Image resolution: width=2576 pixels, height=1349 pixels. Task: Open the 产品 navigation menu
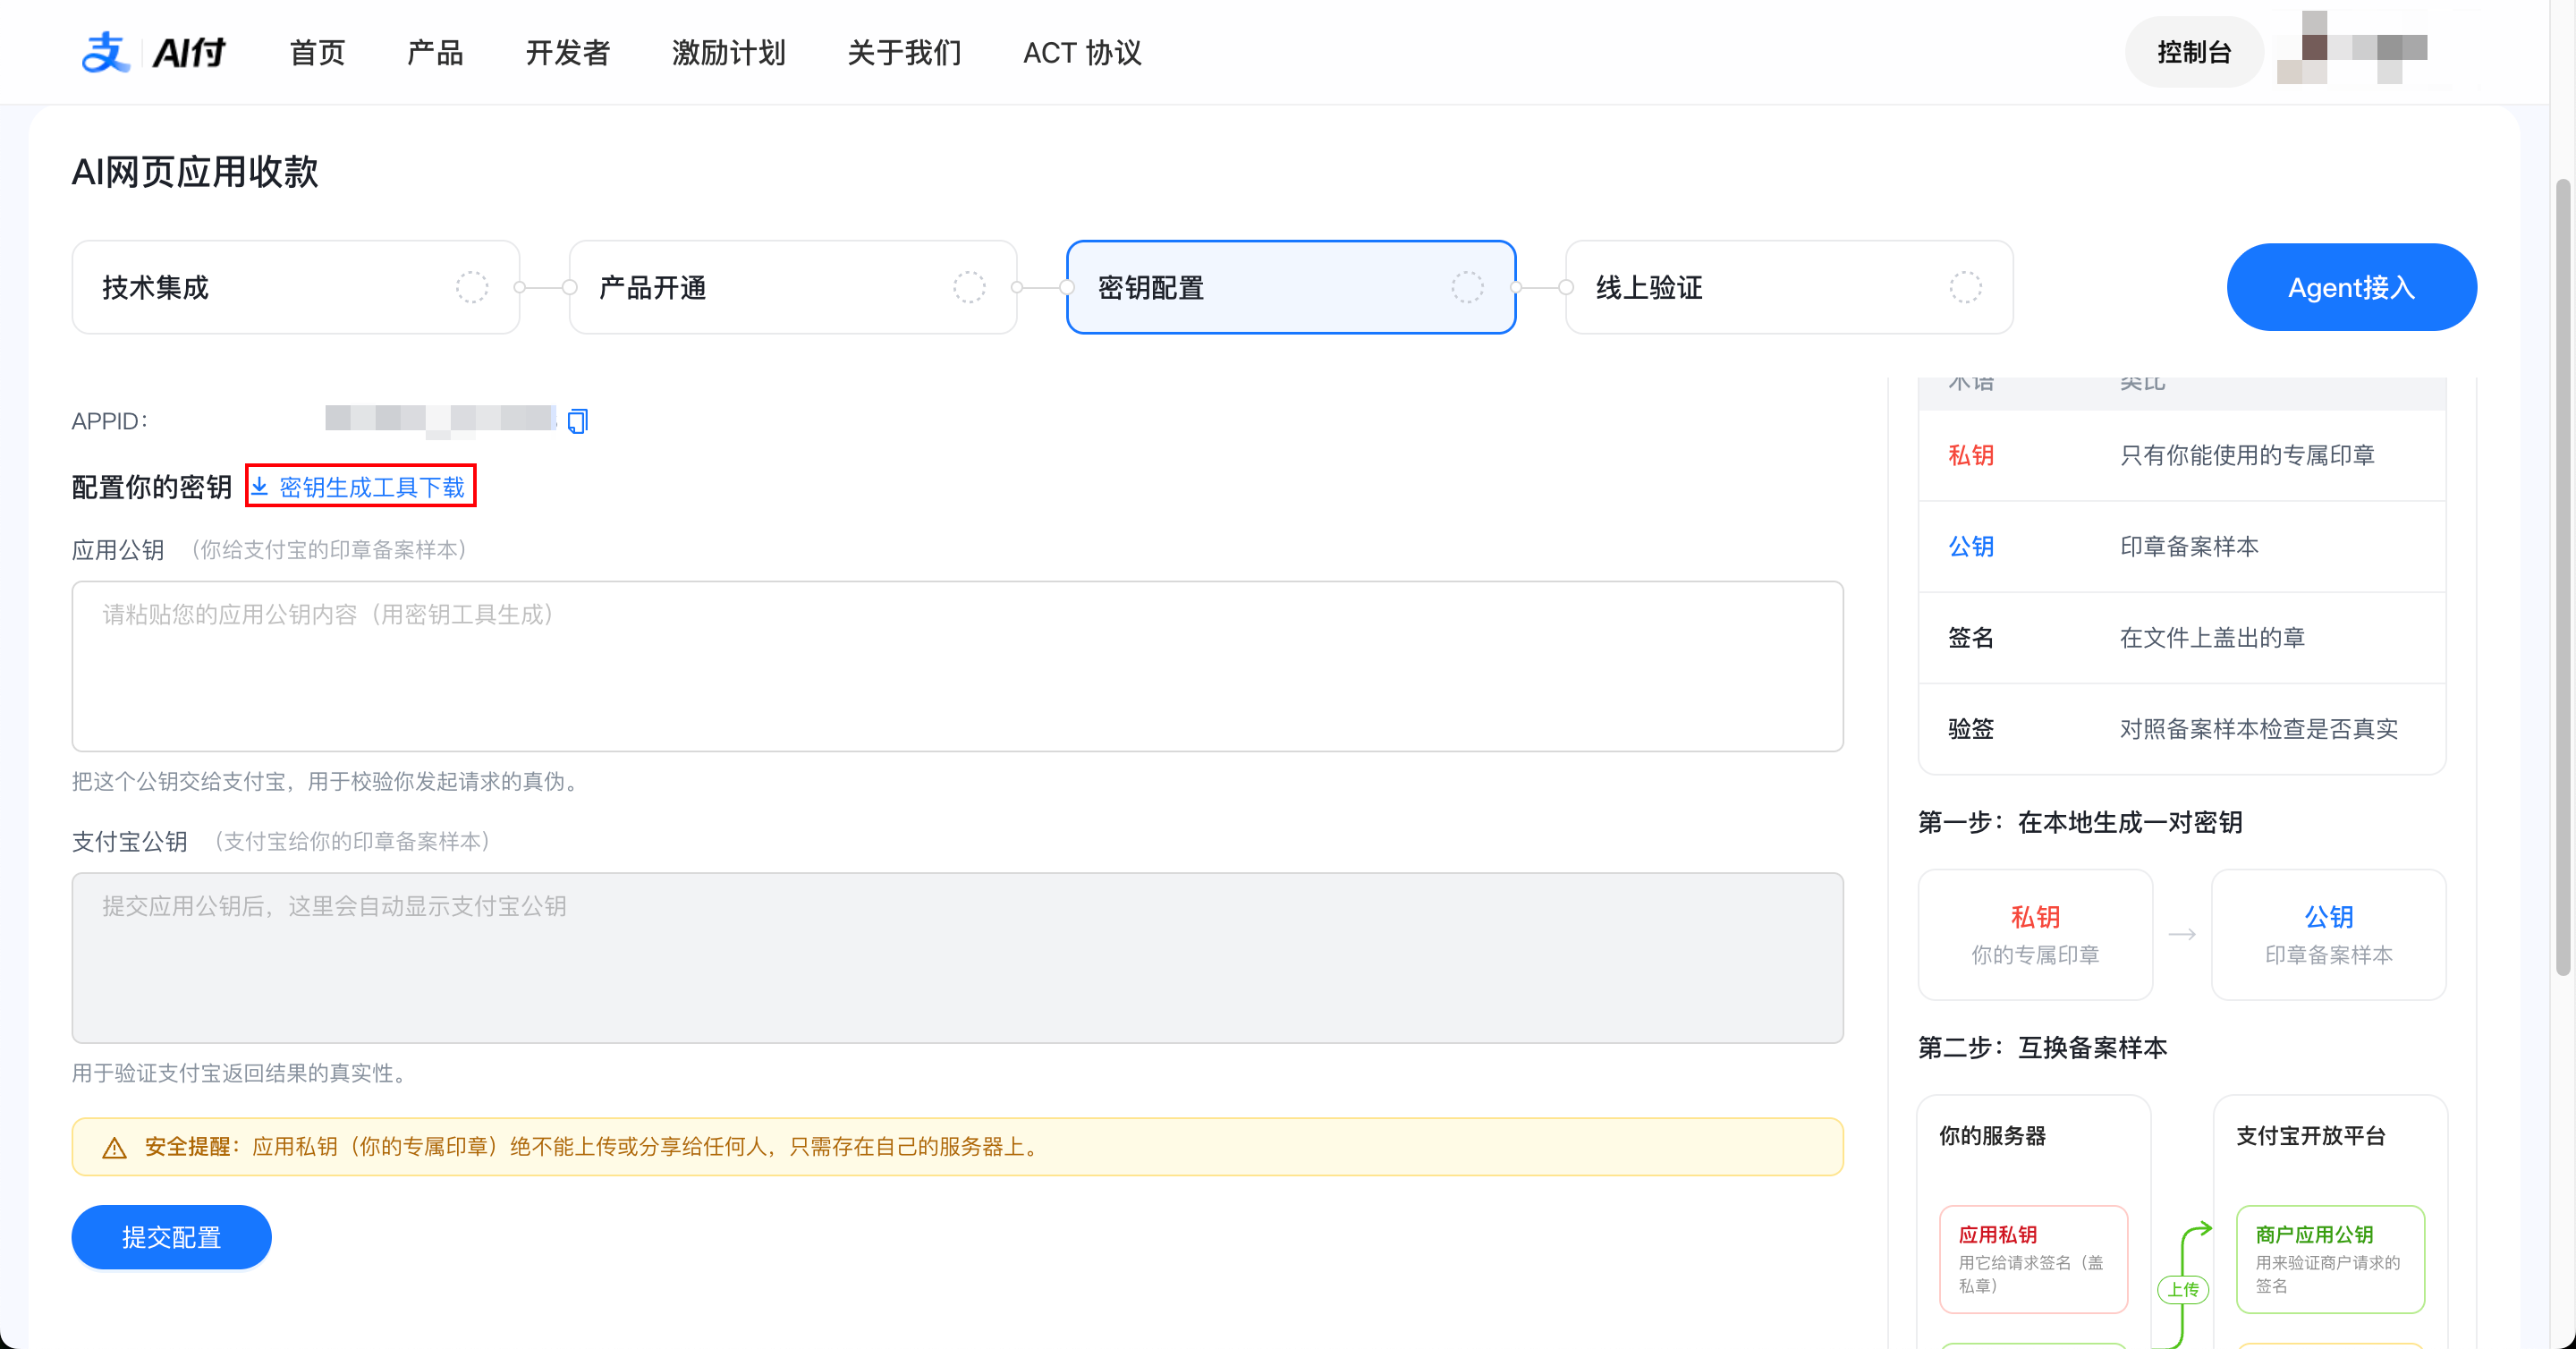[435, 52]
